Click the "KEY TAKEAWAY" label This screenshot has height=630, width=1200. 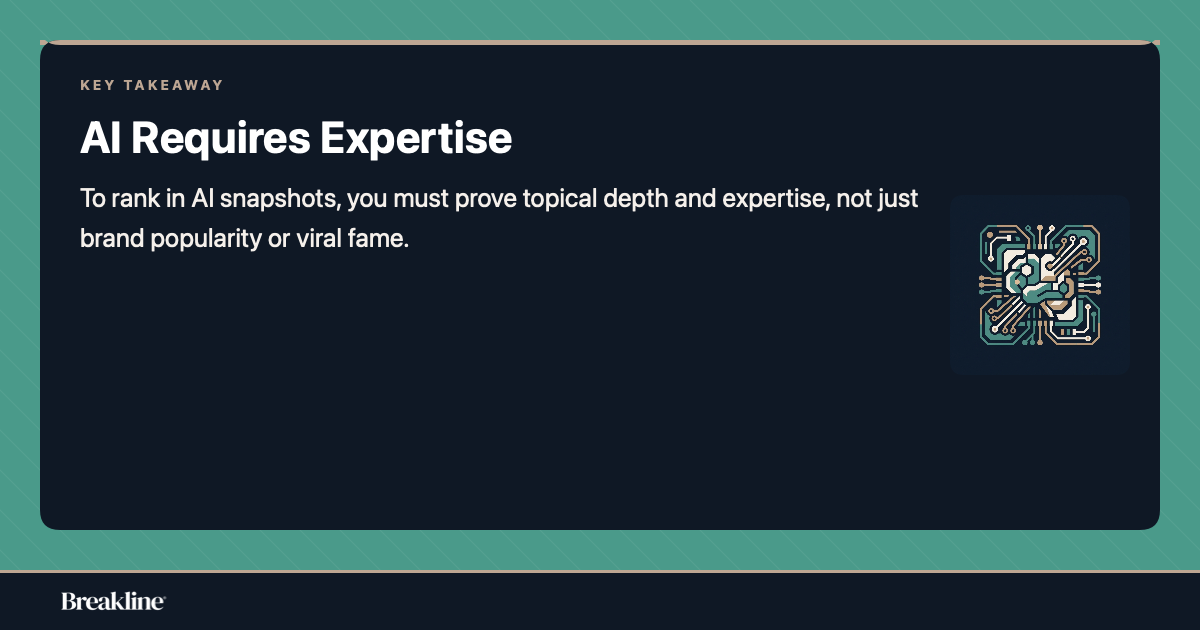click(152, 85)
